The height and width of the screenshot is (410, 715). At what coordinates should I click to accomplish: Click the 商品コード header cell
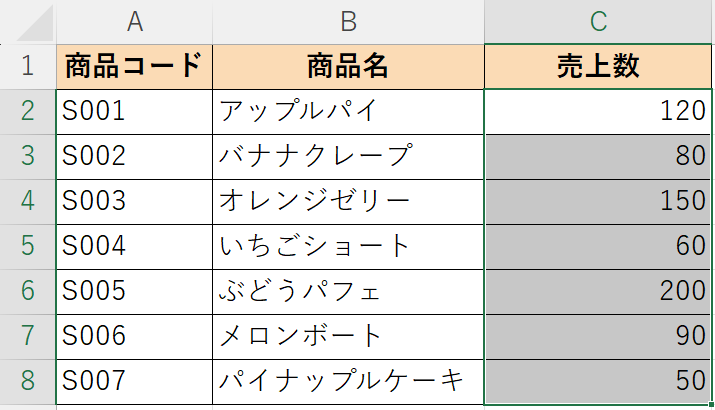coord(134,66)
